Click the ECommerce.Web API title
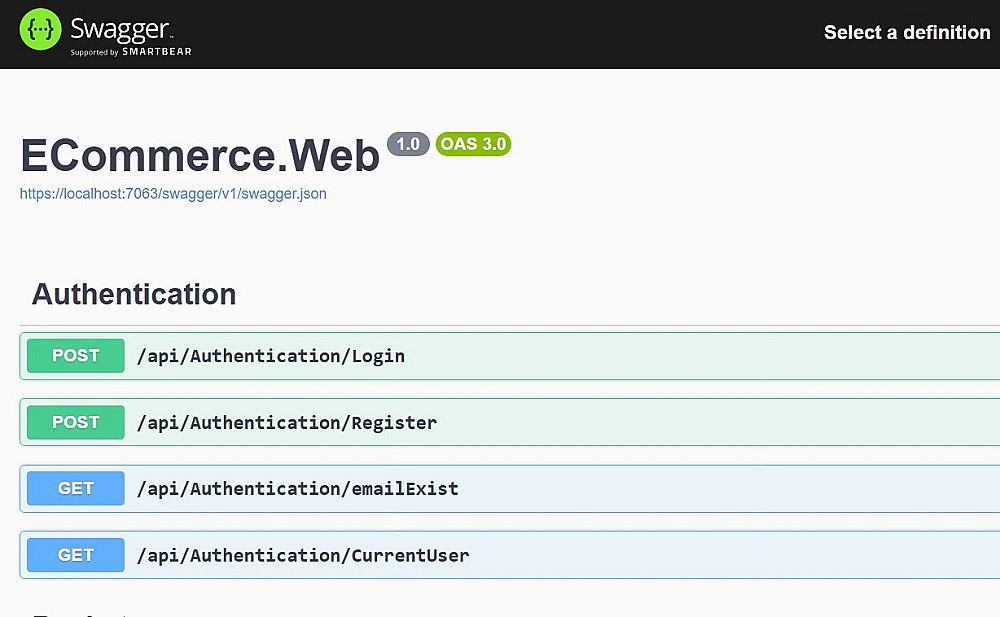The width and height of the screenshot is (1000, 617). coord(200,154)
